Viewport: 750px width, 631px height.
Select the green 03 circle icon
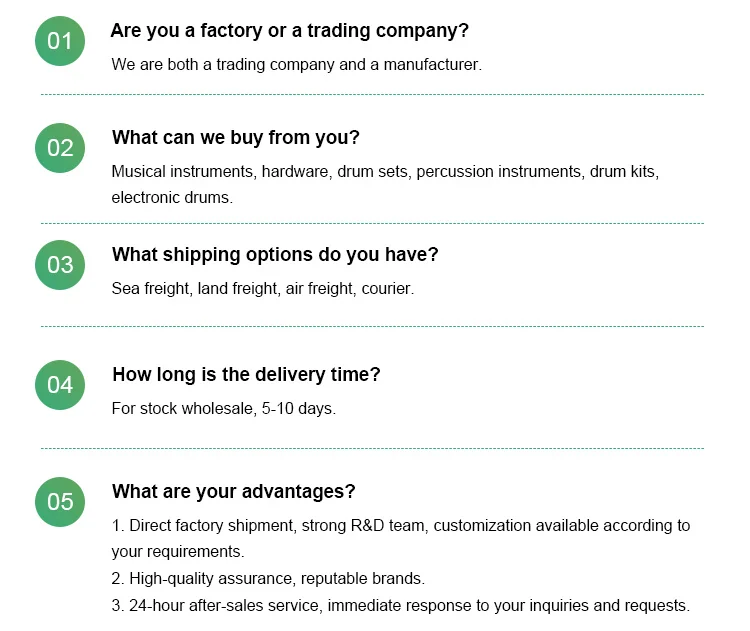tap(60, 265)
